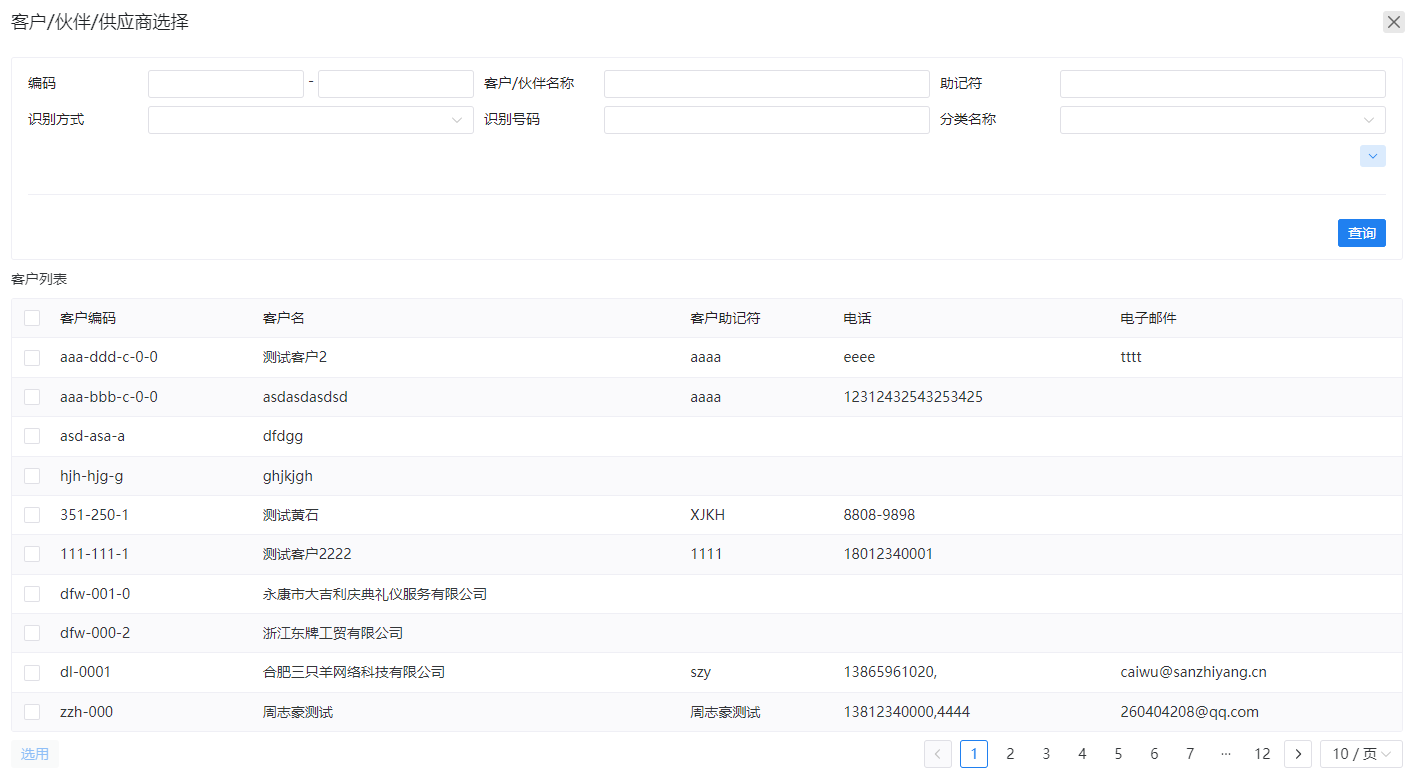Select checkbox for 合肥三只羊网络科技有限公司
This screenshot has height=775, width=1415.
pyautogui.click(x=32, y=672)
